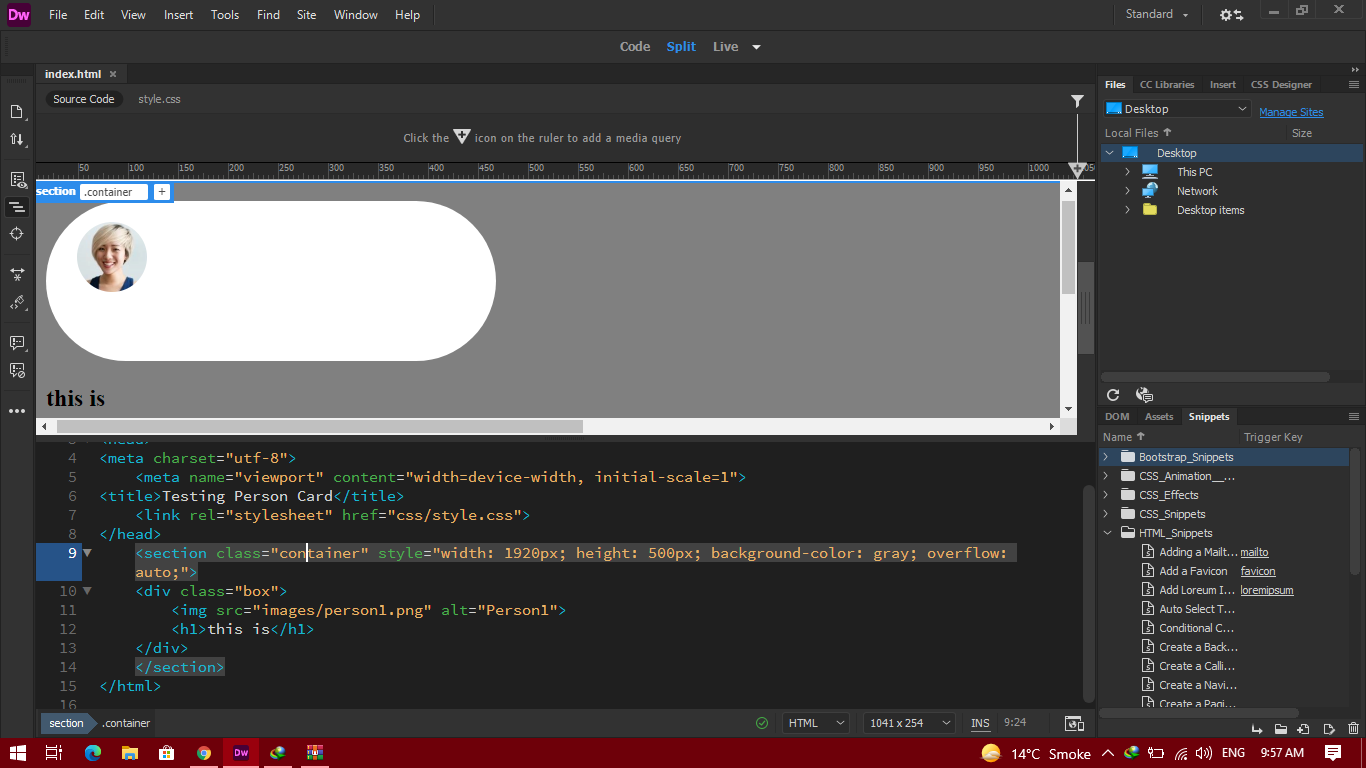Open the Files panel options menu
This screenshot has width=1366, height=768.
coord(1353,85)
